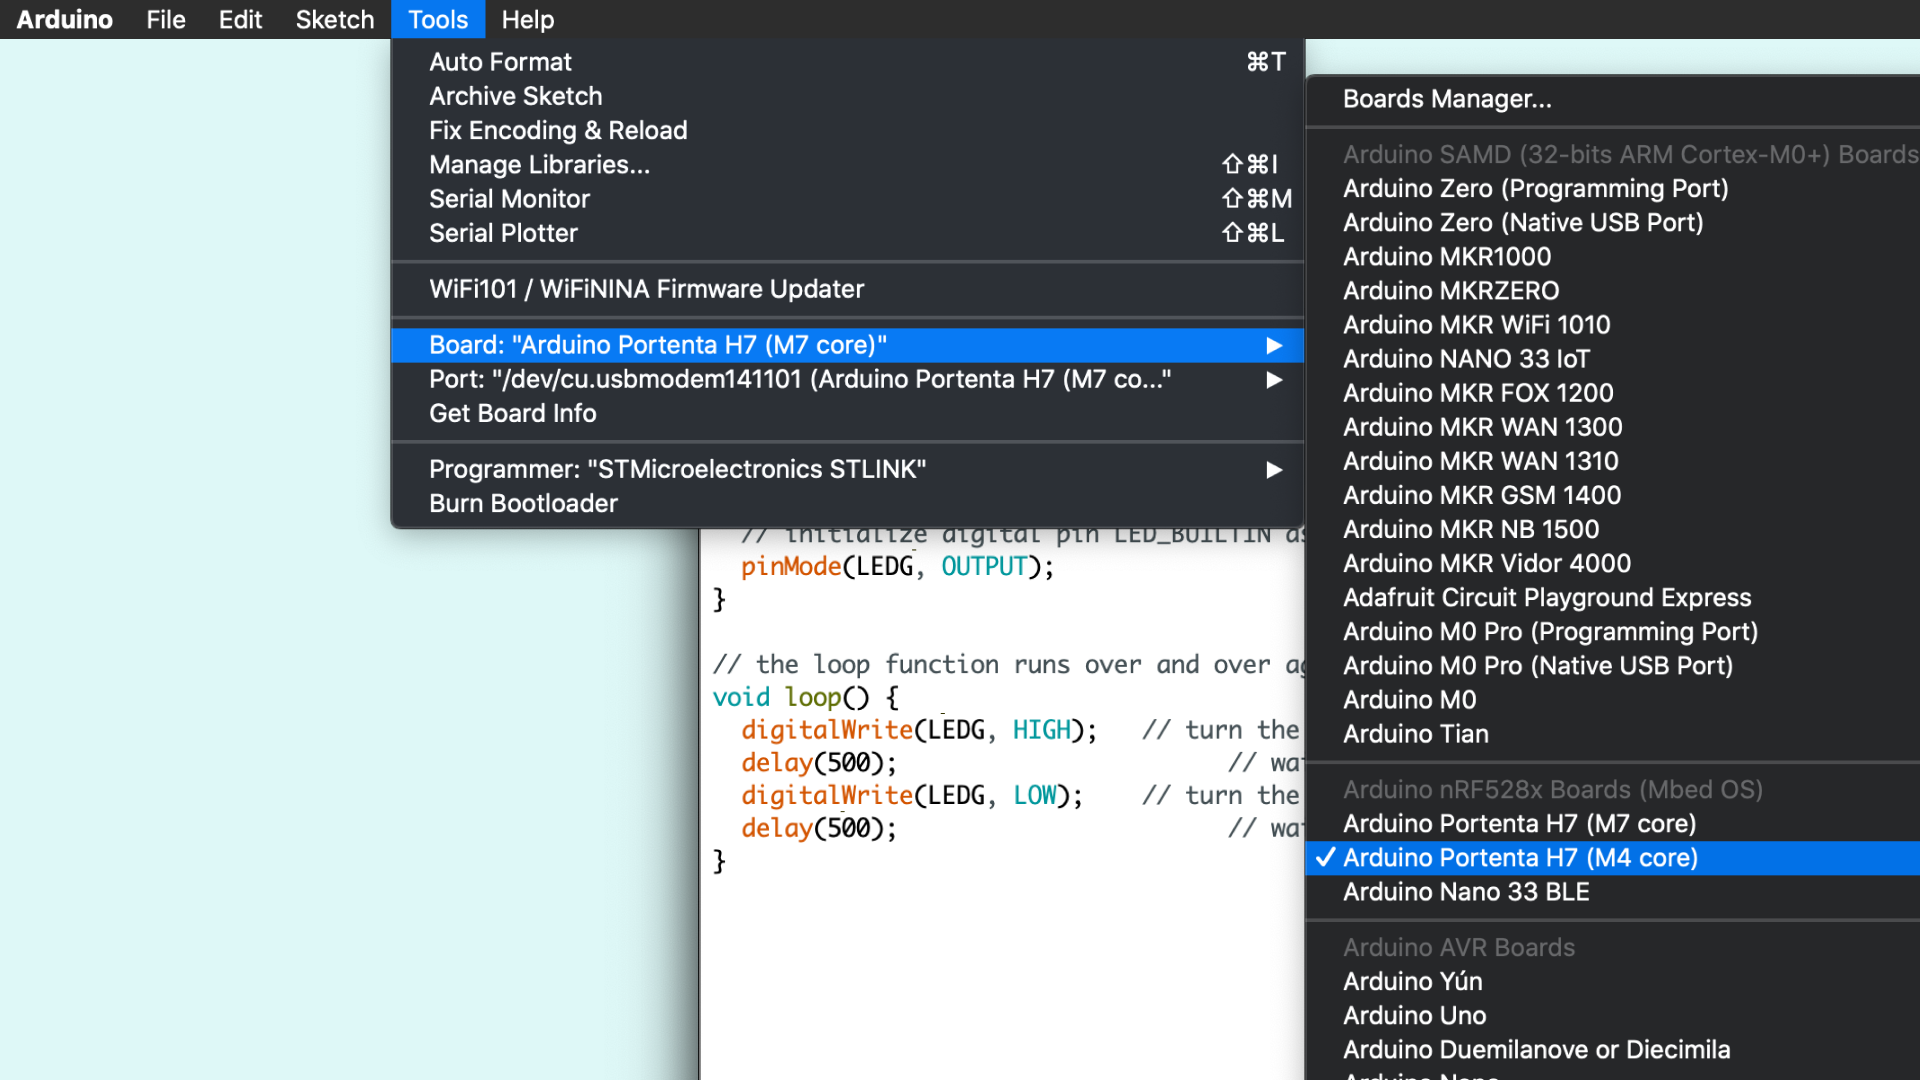Choose Arduino MKR WiFi 1010 board
The image size is (1920, 1080).
pyautogui.click(x=1476, y=325)
